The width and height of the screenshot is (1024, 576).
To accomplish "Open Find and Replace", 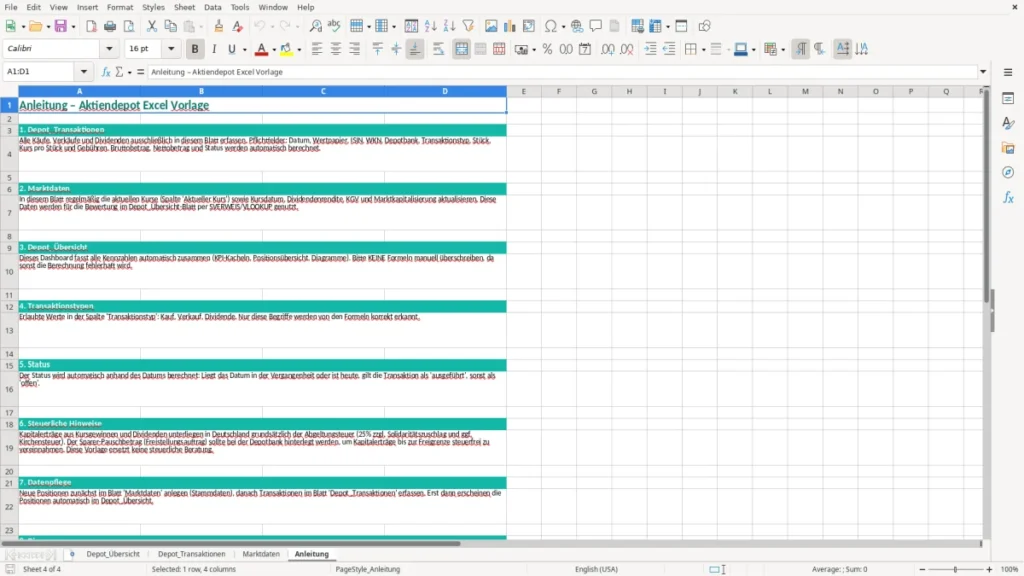I will tap(315, 26).
